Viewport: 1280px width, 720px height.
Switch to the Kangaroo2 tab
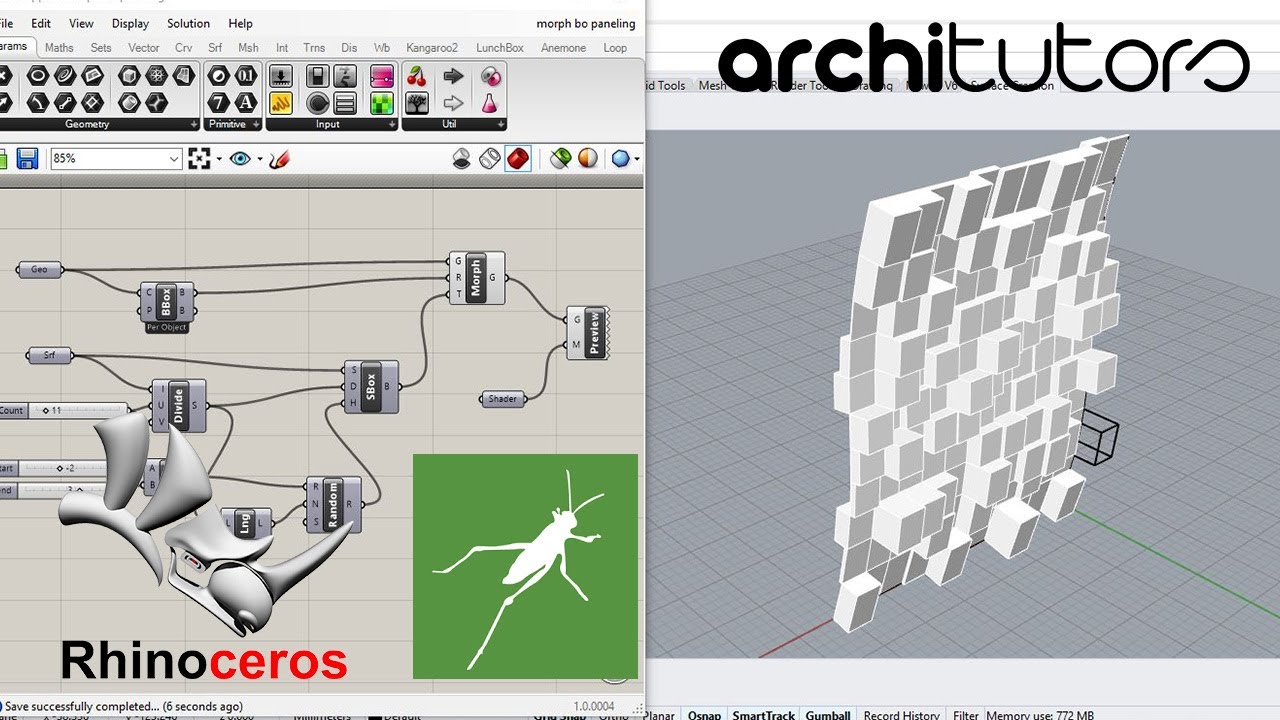point(432,47)
